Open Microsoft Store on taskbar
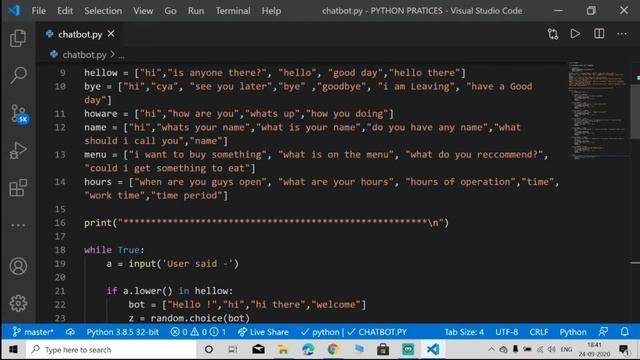Screen dimensions: 640x360 [383, 350]
